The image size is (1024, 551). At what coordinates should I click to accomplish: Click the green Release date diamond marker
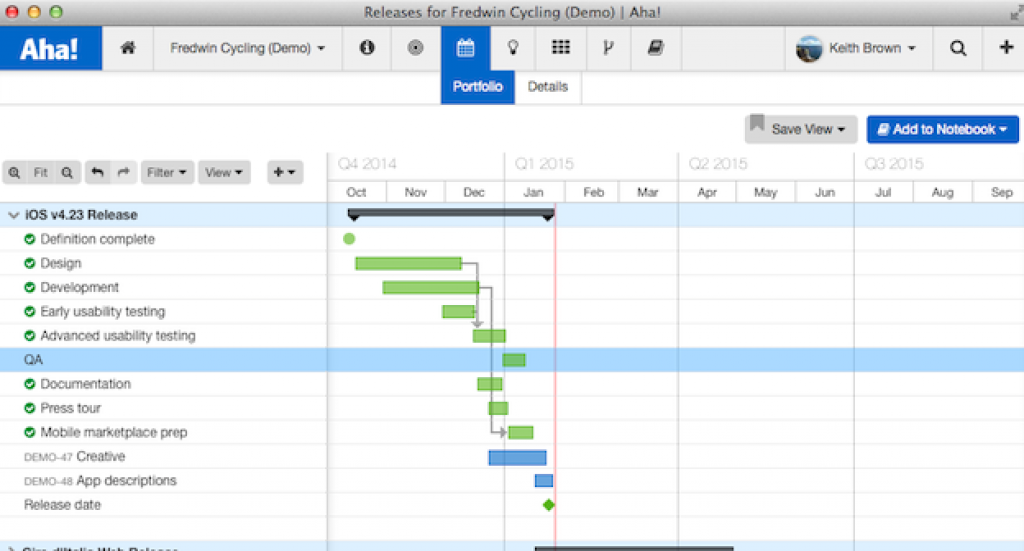point(548,505)
